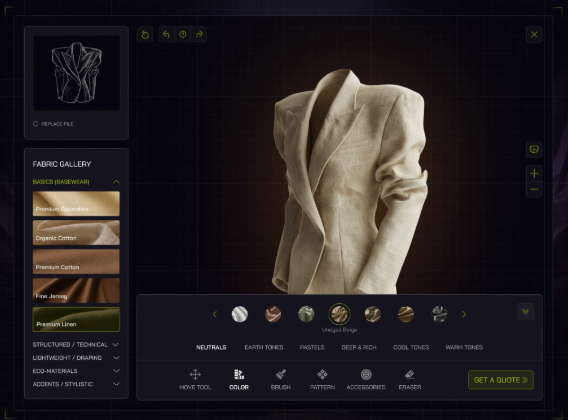Pick the olive green color swatch
Screen dimensions: 568x420
[x=306, y=314]
